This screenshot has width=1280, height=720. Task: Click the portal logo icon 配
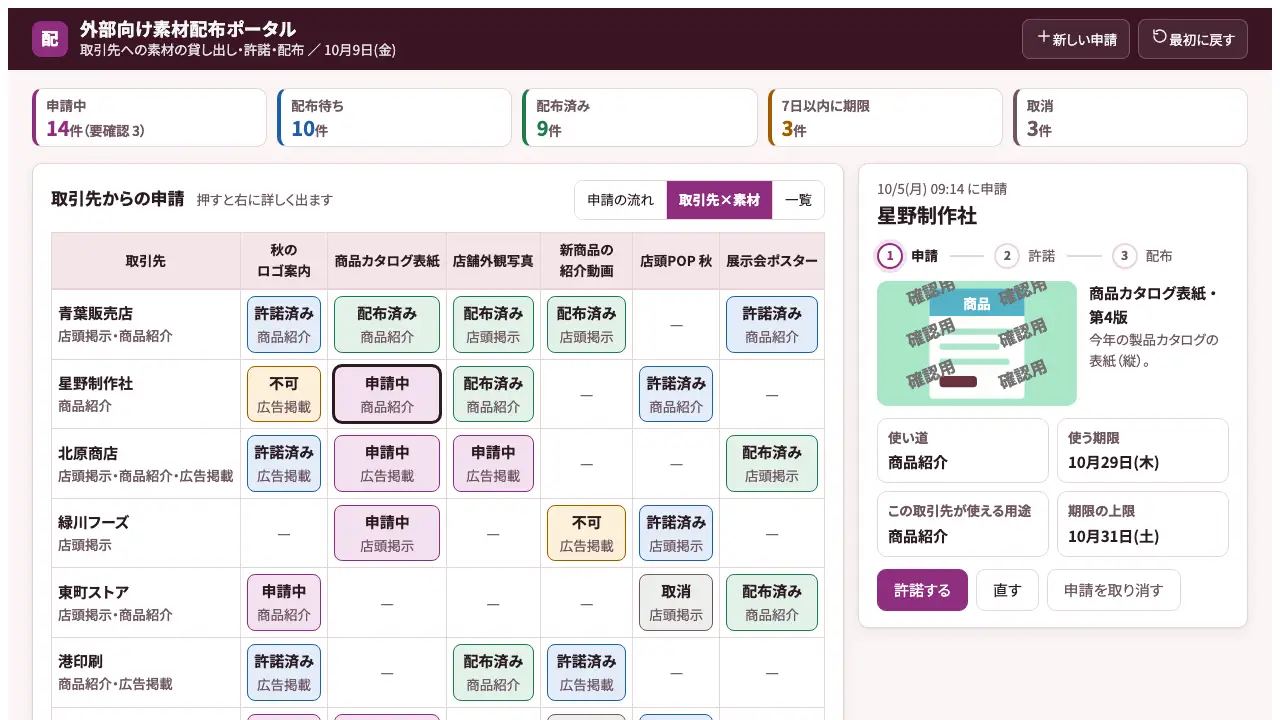tap(50, 39)
